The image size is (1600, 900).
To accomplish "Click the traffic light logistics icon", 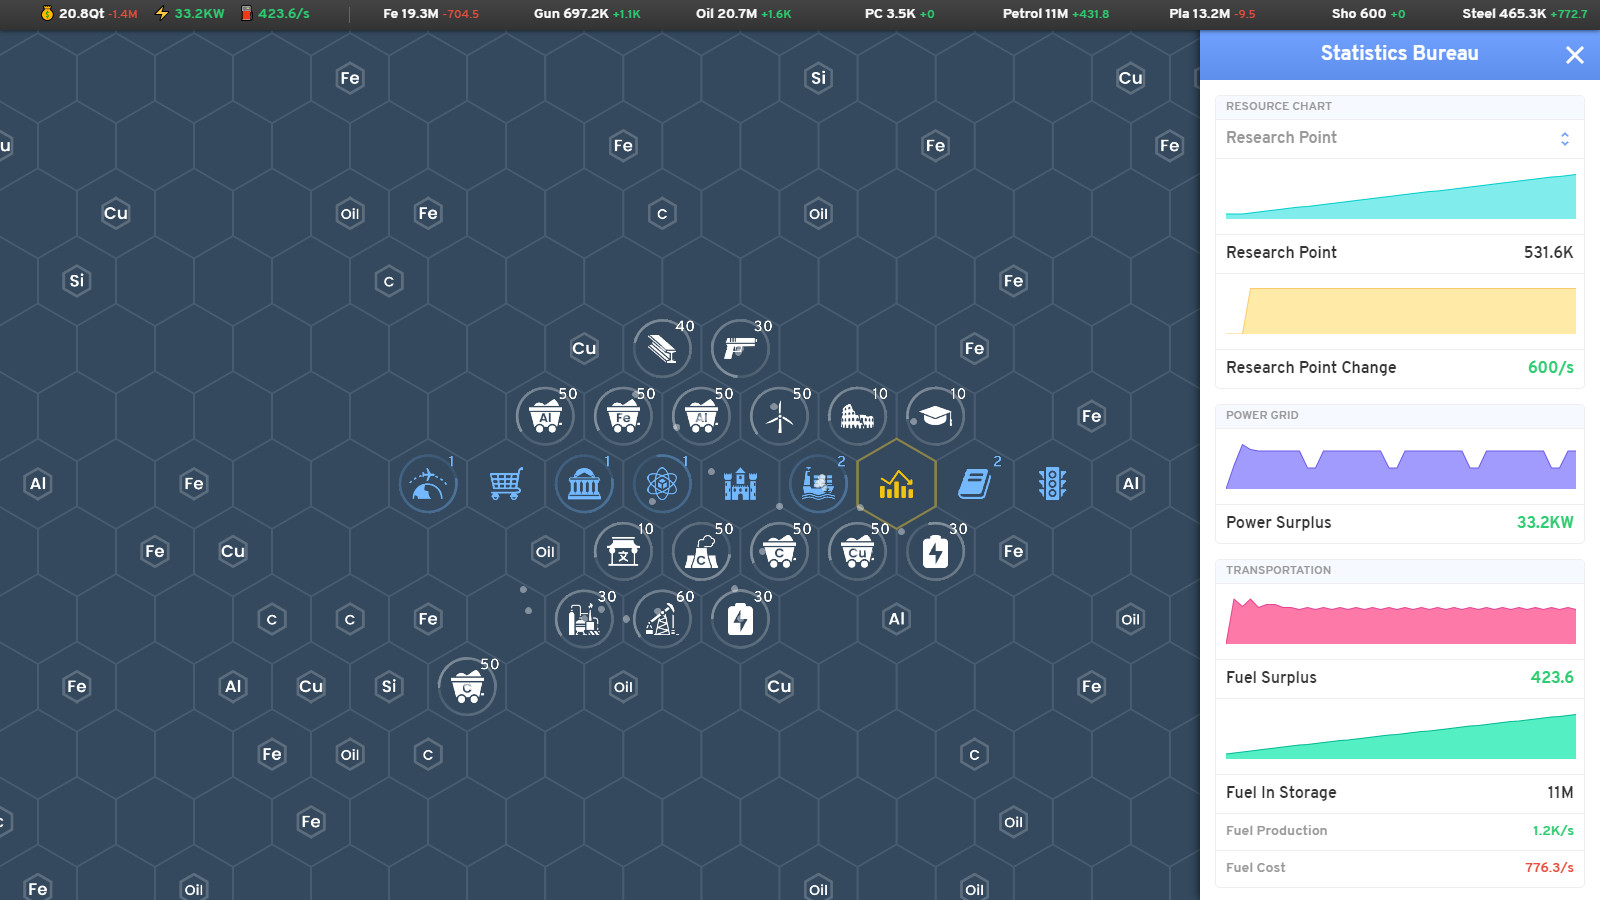I will tap(1051, 483).
